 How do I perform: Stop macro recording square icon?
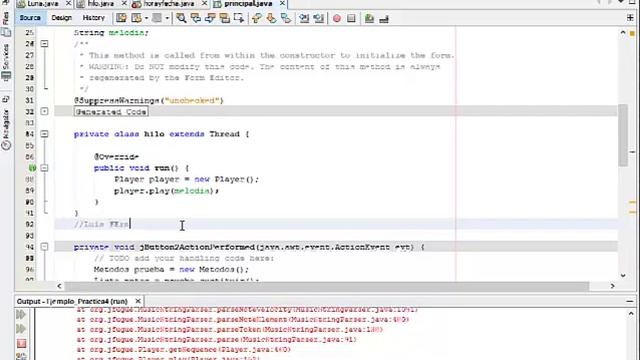click(x=351, y=18)
